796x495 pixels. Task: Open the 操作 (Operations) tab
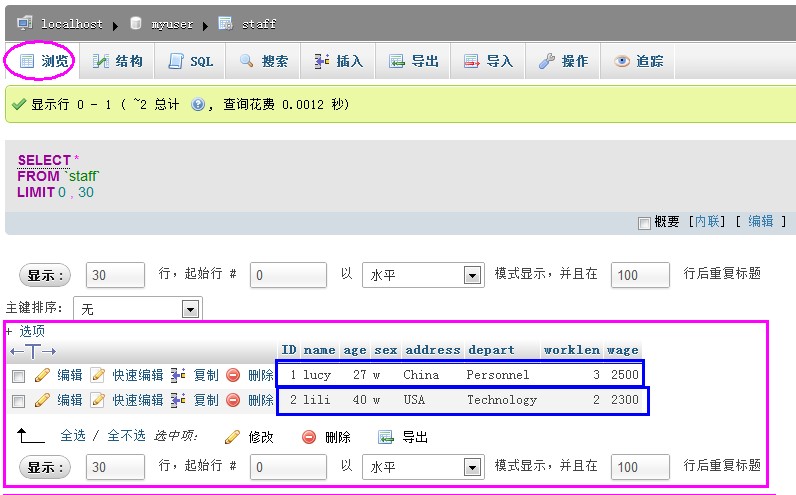coord(563,61)
